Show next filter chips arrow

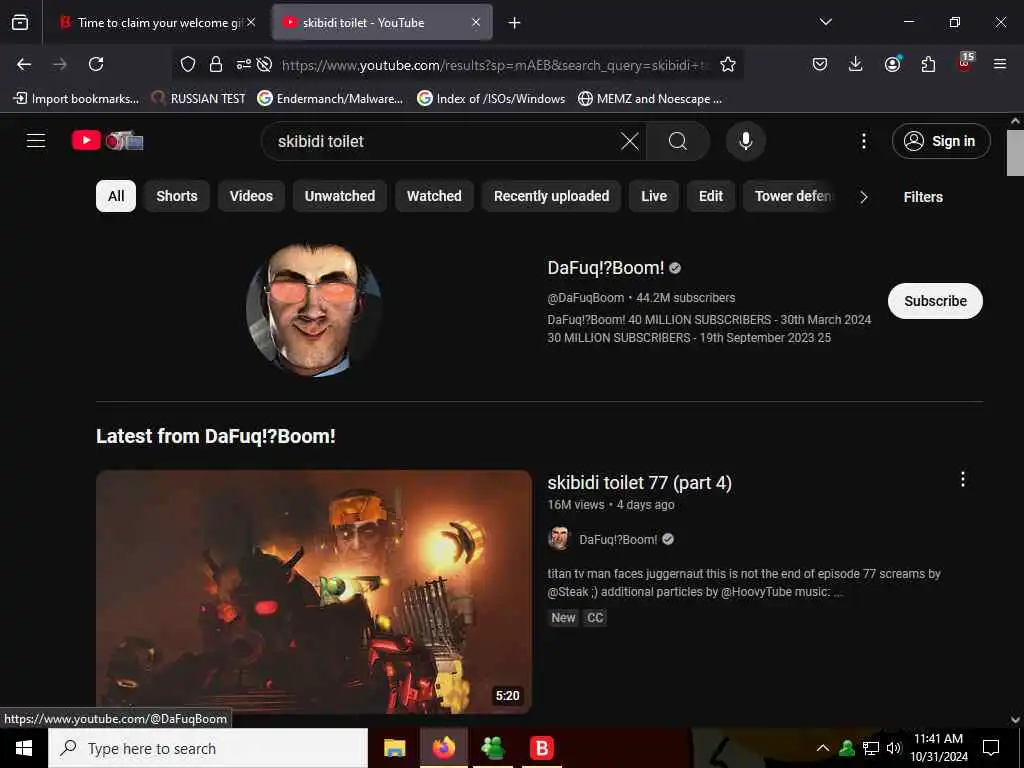[863, 197]
